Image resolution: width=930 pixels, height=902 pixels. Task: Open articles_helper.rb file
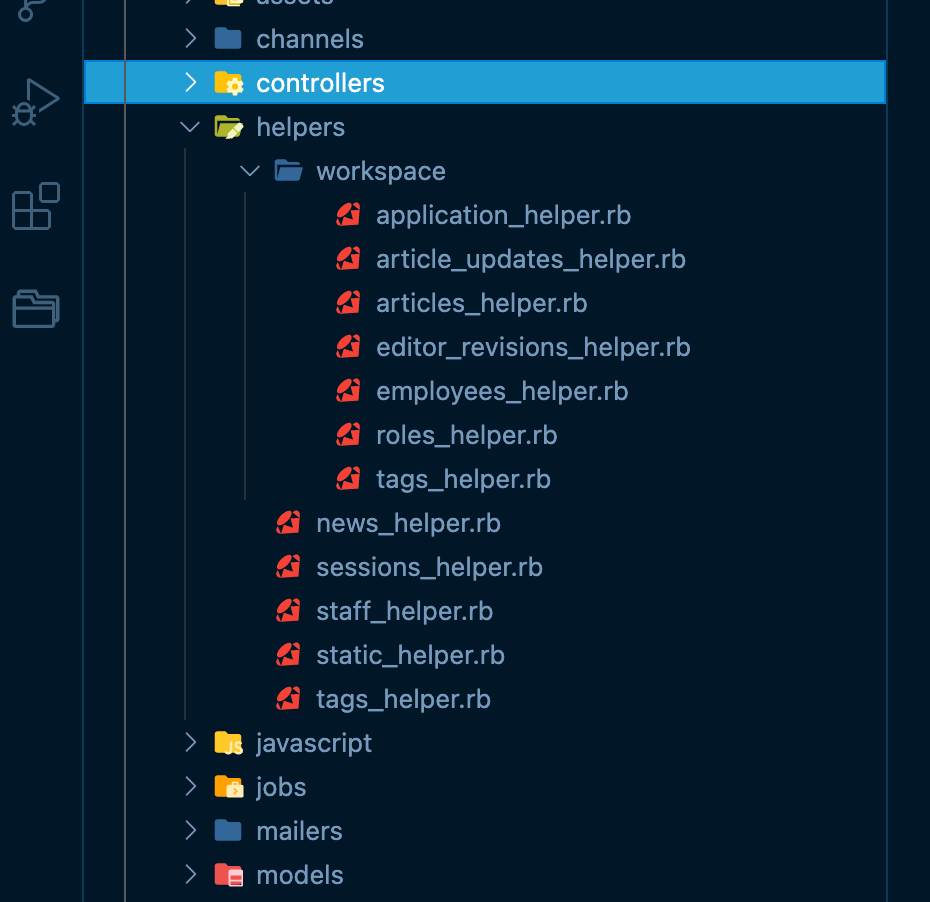(x=482, y=303)
